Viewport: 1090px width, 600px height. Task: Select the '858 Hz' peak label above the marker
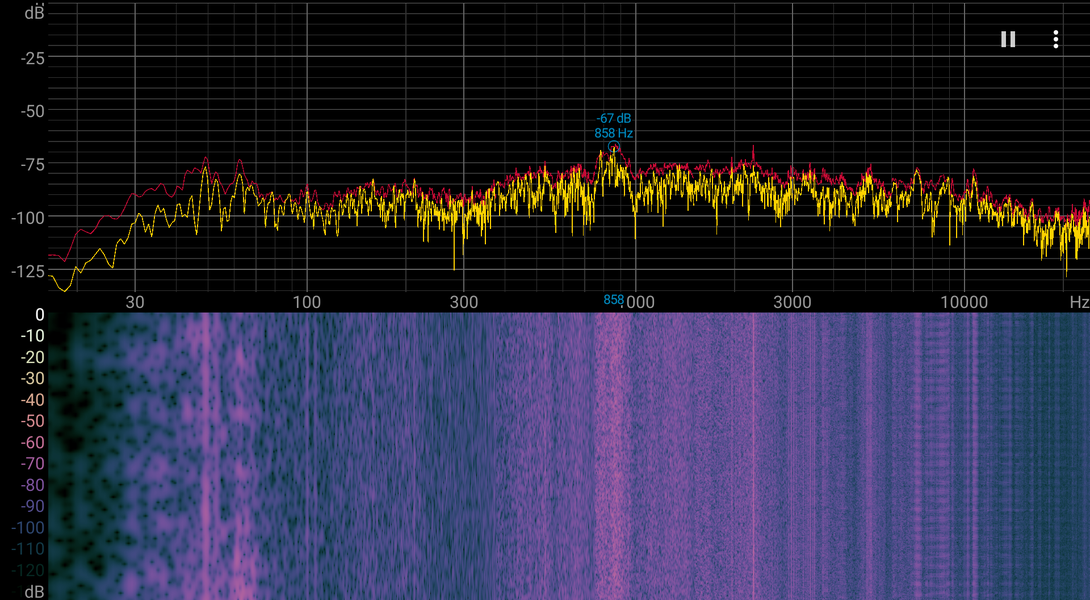614,133
